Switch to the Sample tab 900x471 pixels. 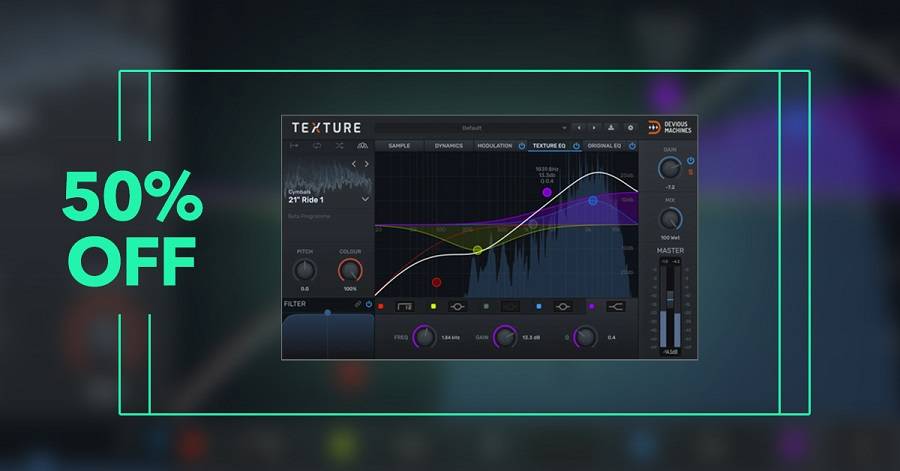tap(399, 146)
